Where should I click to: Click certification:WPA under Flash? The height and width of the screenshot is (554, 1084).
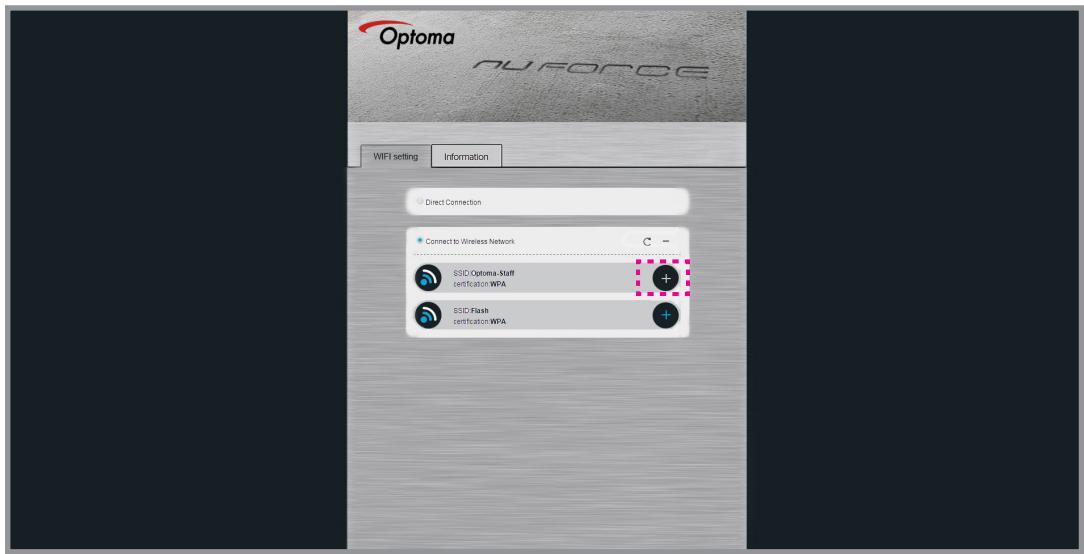point(480,322)
